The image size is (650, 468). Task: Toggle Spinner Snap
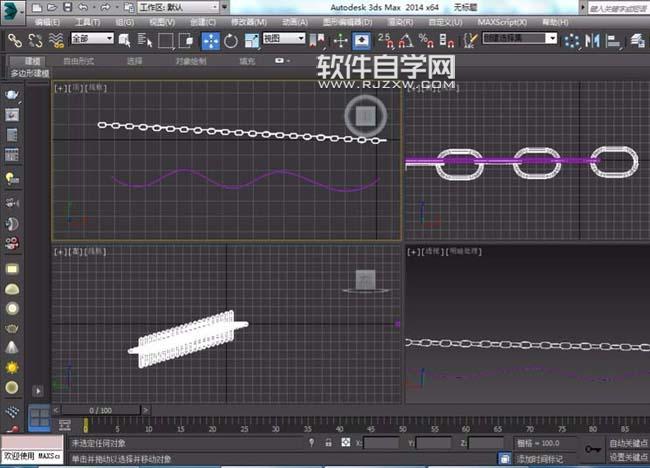point(447,41)
